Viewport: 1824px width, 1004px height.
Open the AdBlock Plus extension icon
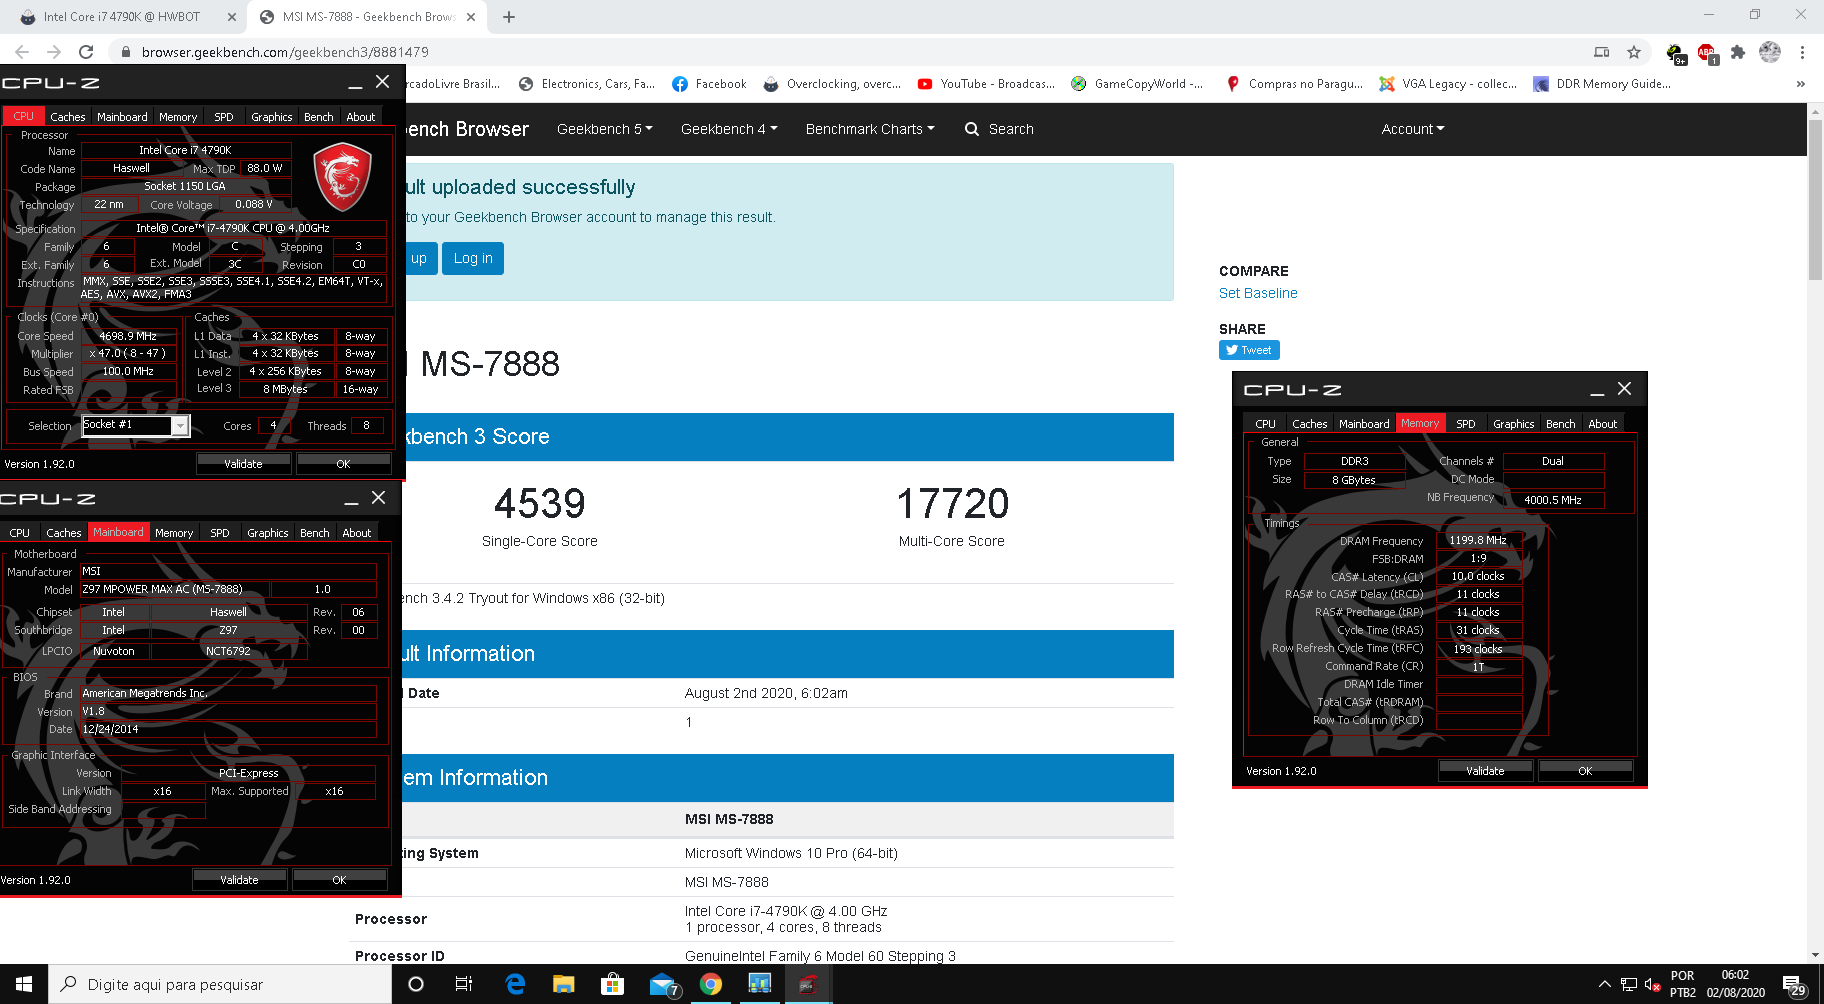coord(1707,53)
